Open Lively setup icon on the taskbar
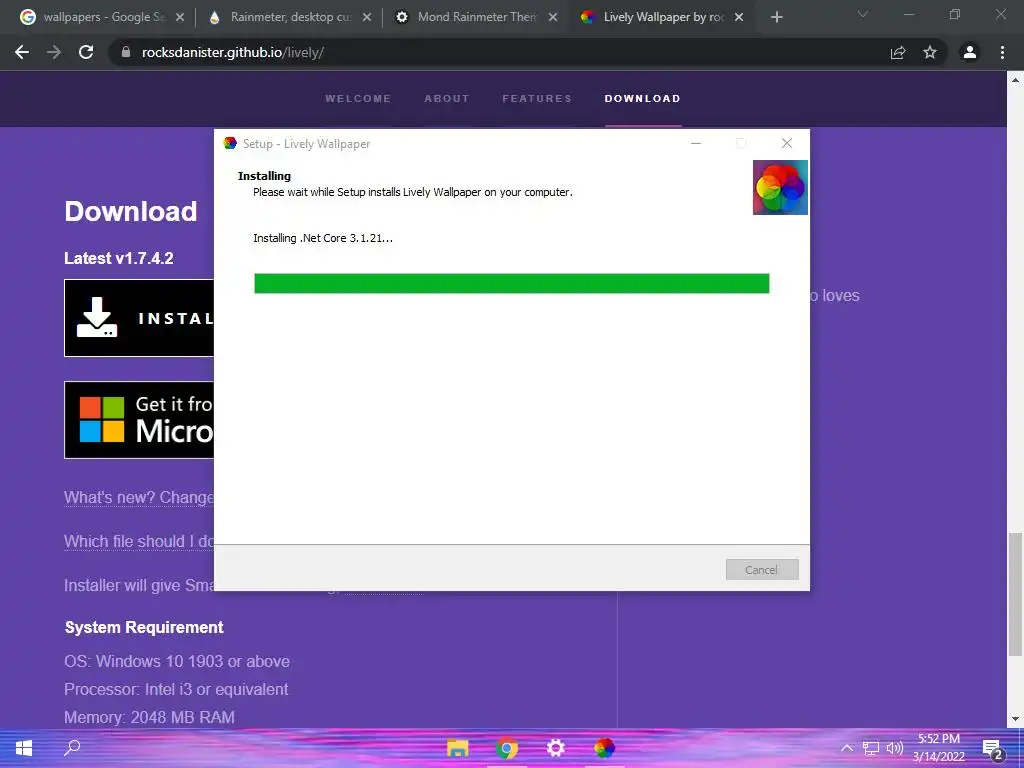 605,748
